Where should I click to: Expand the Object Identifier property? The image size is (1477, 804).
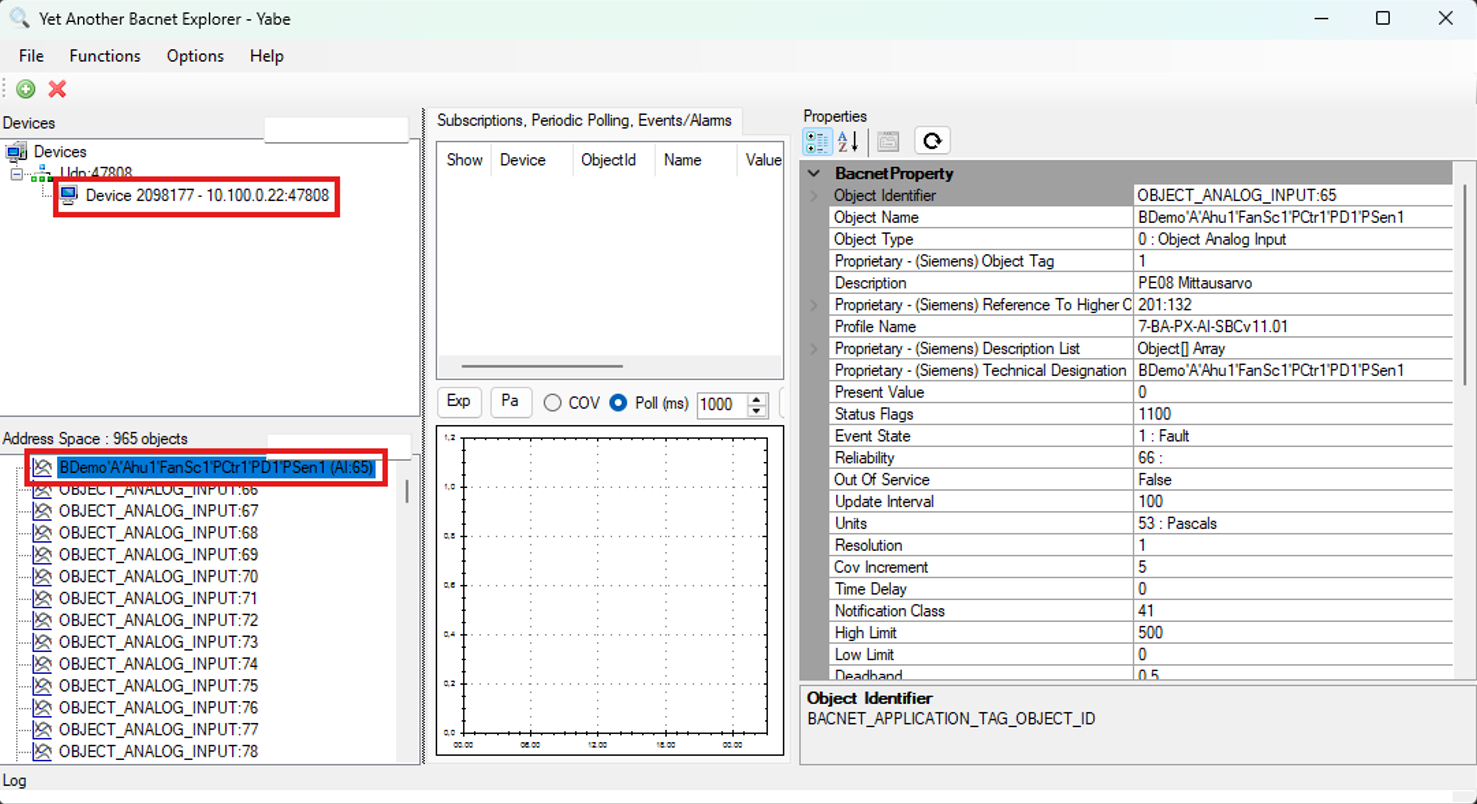coord(815,195)
